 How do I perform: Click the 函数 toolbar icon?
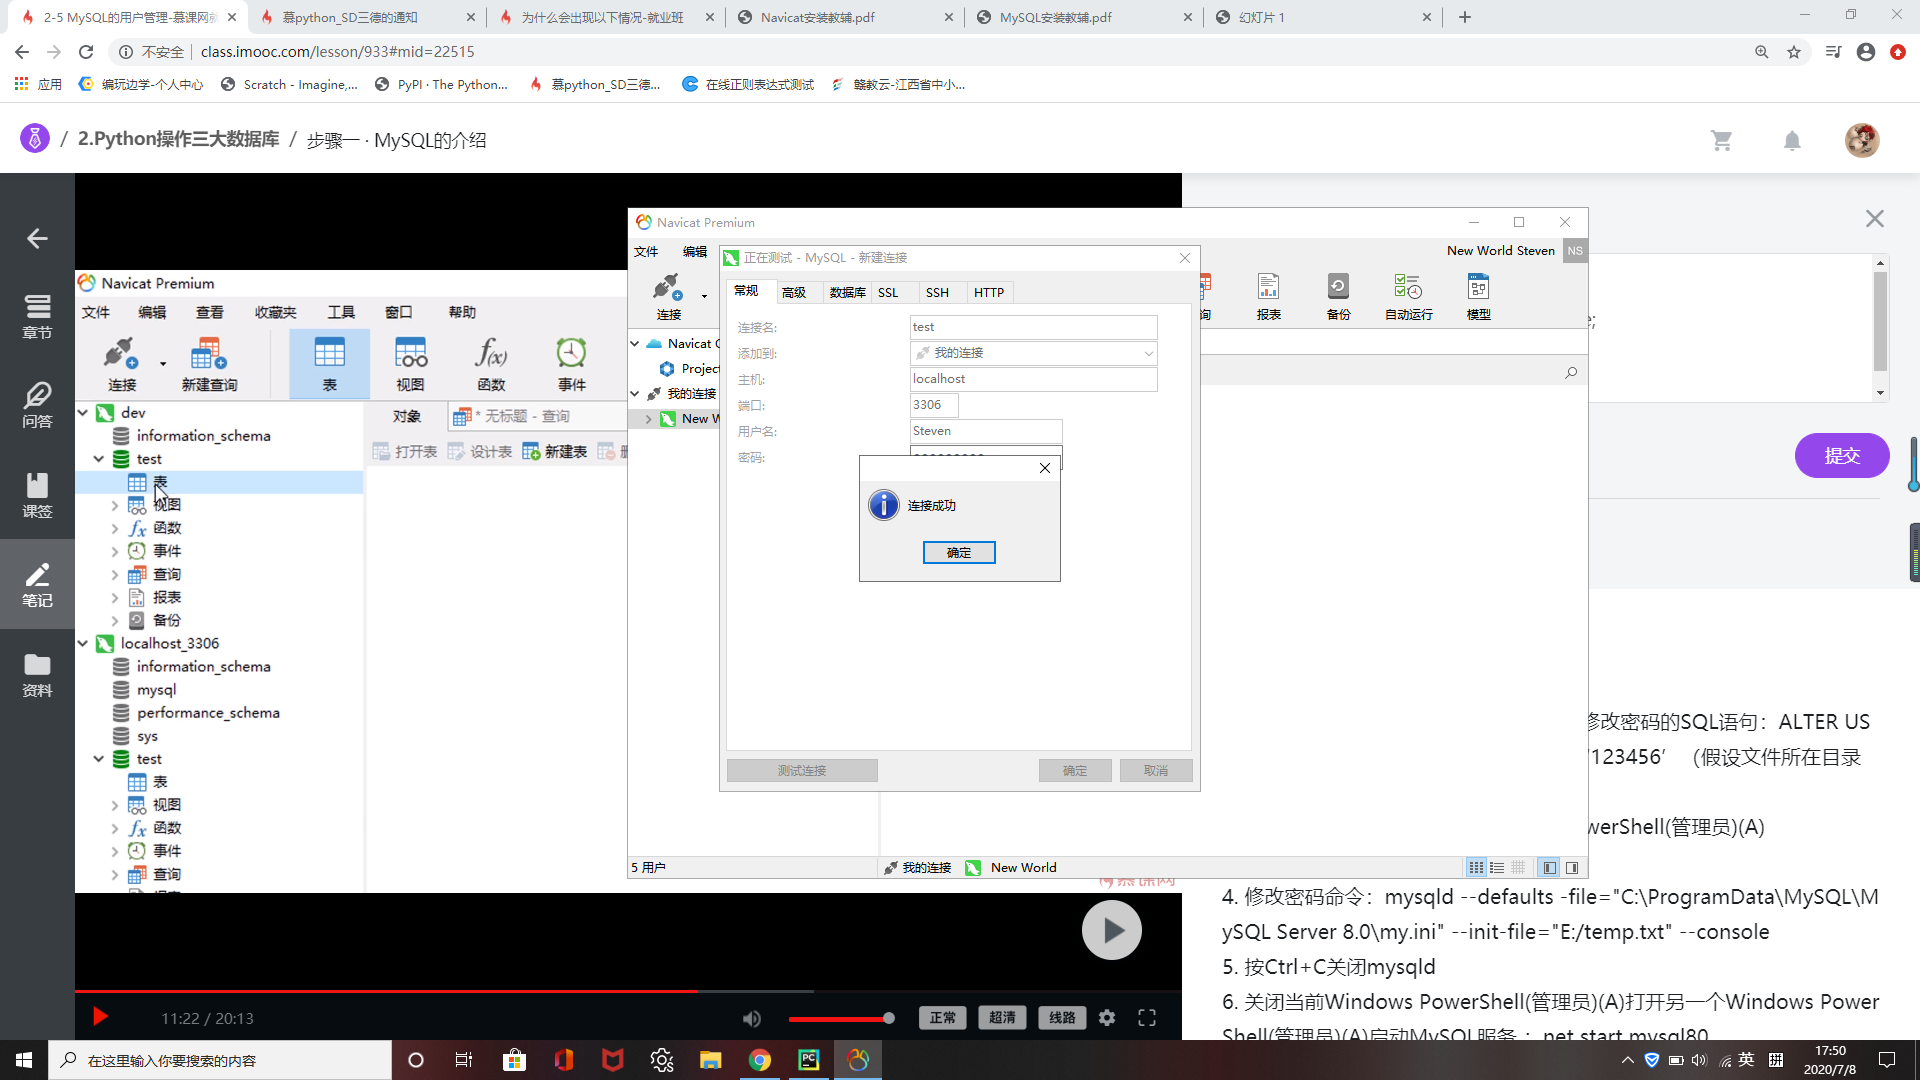tap(491, 364)
